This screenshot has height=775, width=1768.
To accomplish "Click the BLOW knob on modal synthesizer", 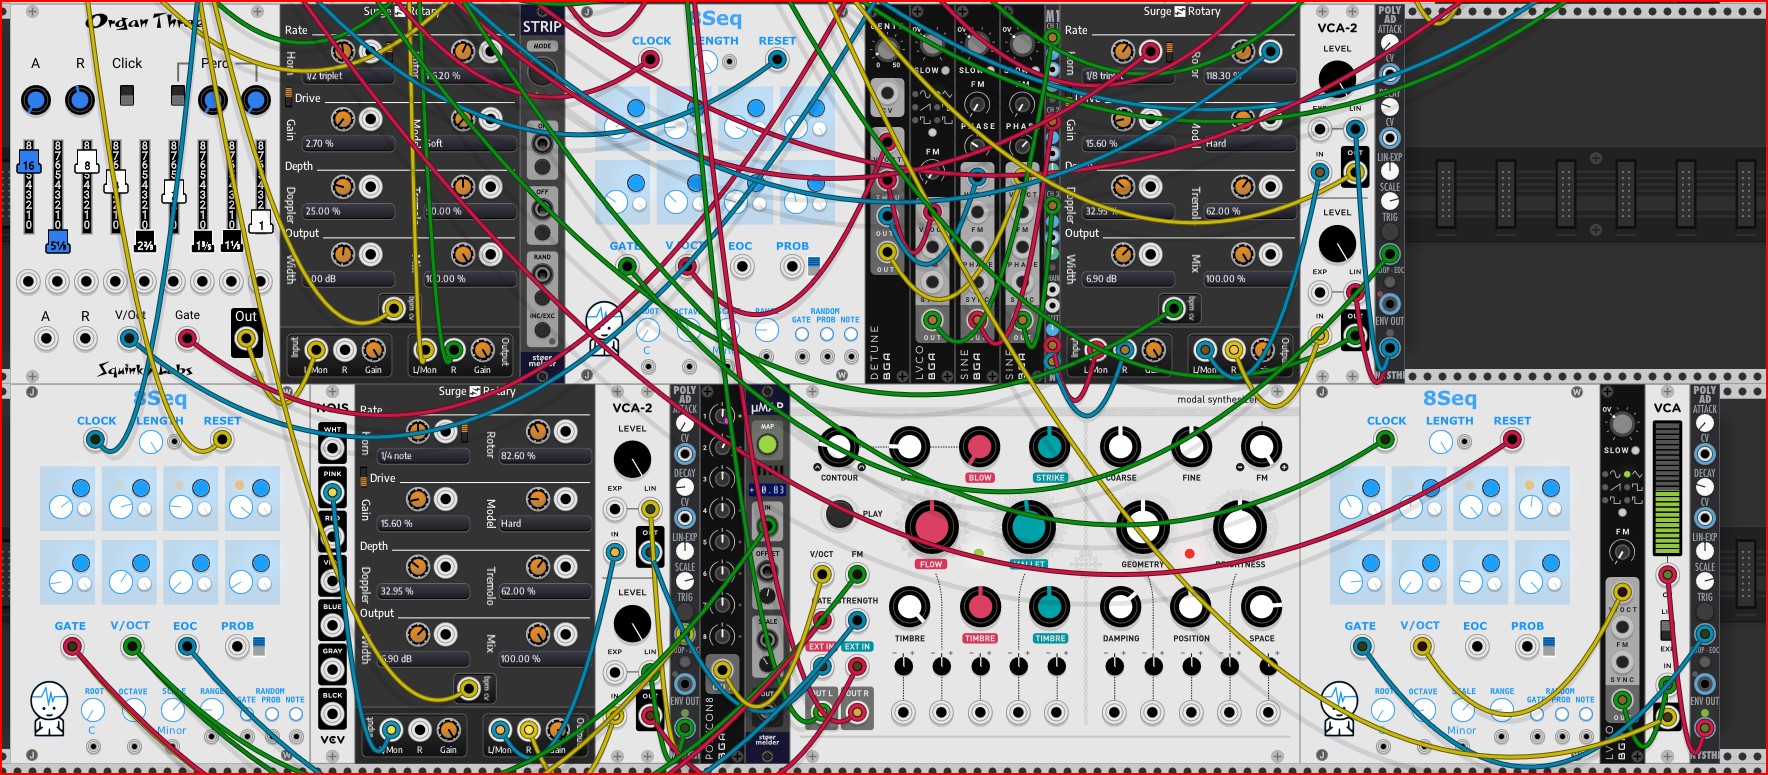I will tap(979, 447).
